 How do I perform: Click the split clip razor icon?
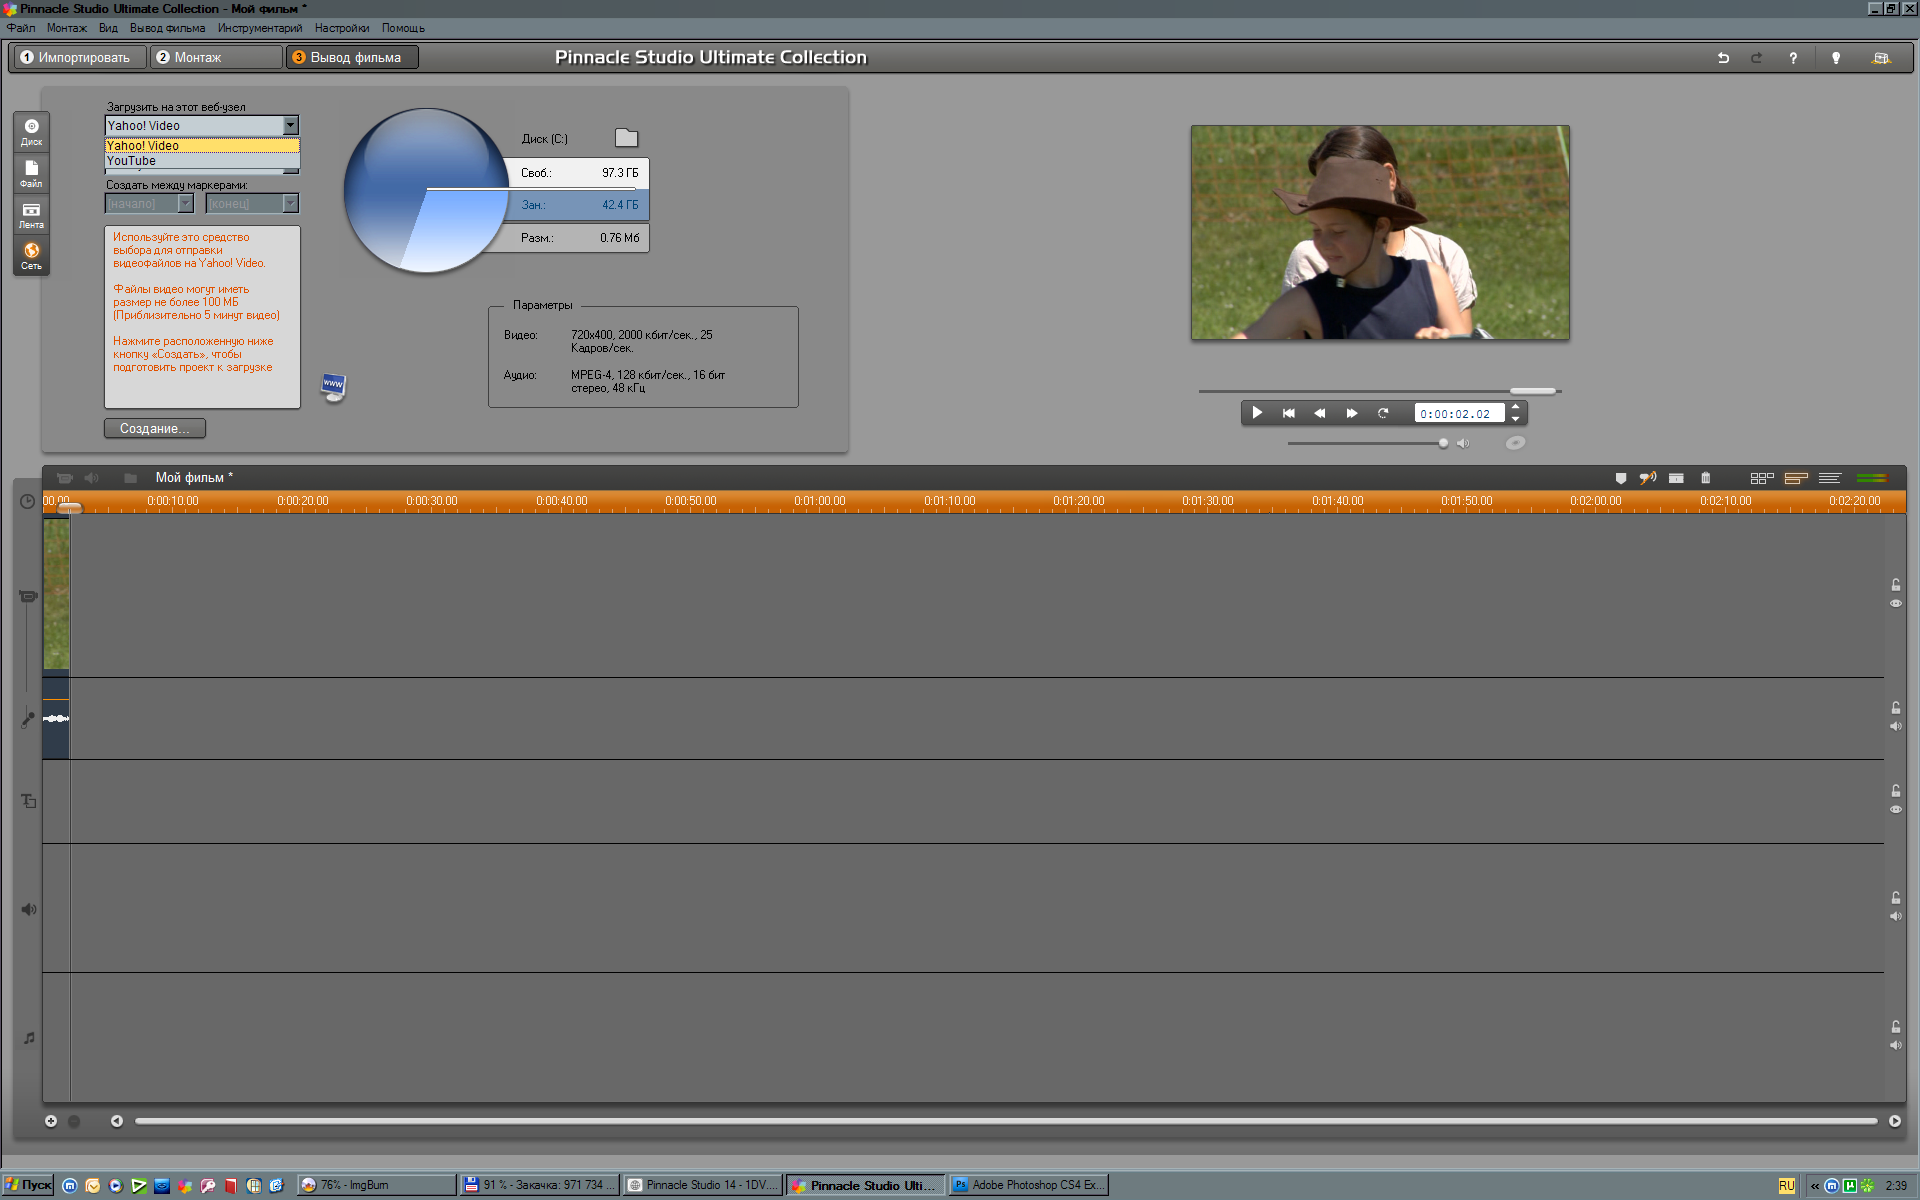pyautogui.click(x=1676, y=478)
